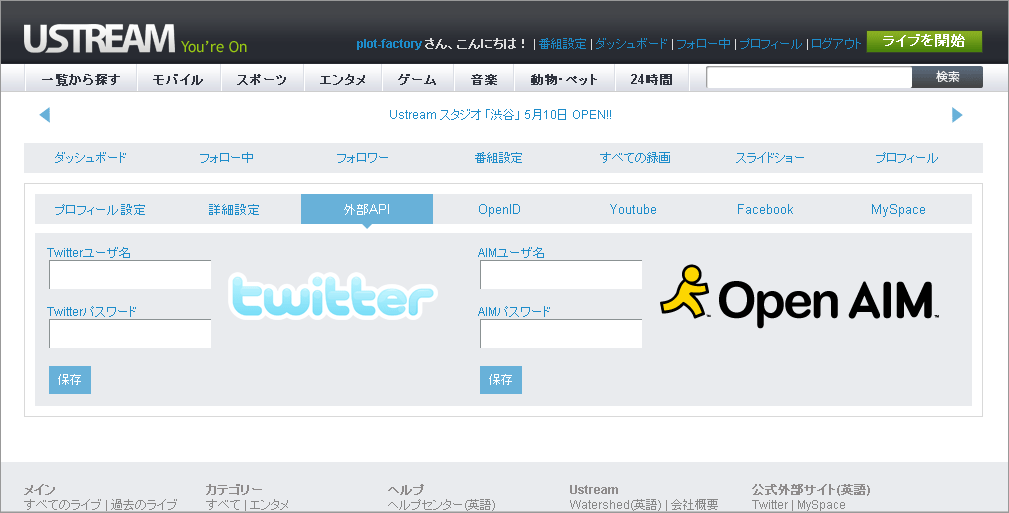Open フォロー中 in the gray account bar
This screenshot has width=1009, height=513.
coord(226,158)
